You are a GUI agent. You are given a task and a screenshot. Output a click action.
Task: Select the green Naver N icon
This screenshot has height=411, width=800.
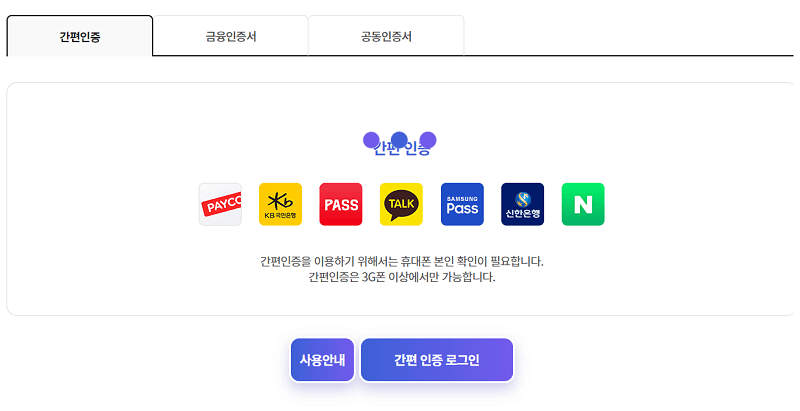coord(583,204)
